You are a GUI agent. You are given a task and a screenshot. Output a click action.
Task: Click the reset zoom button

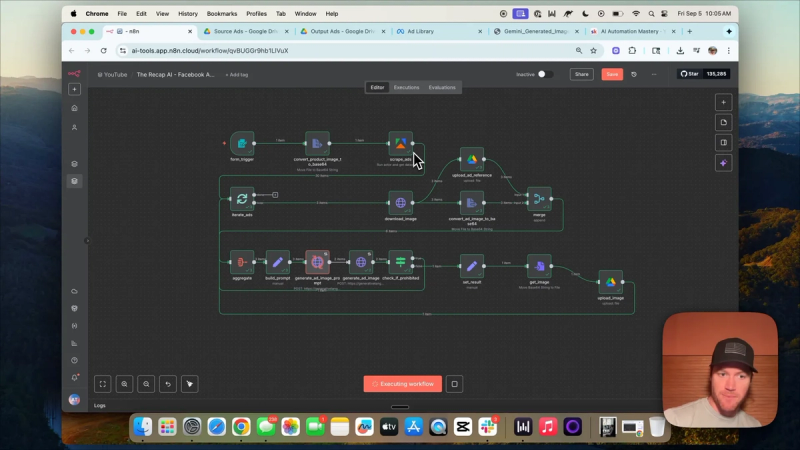click(168, 384)
